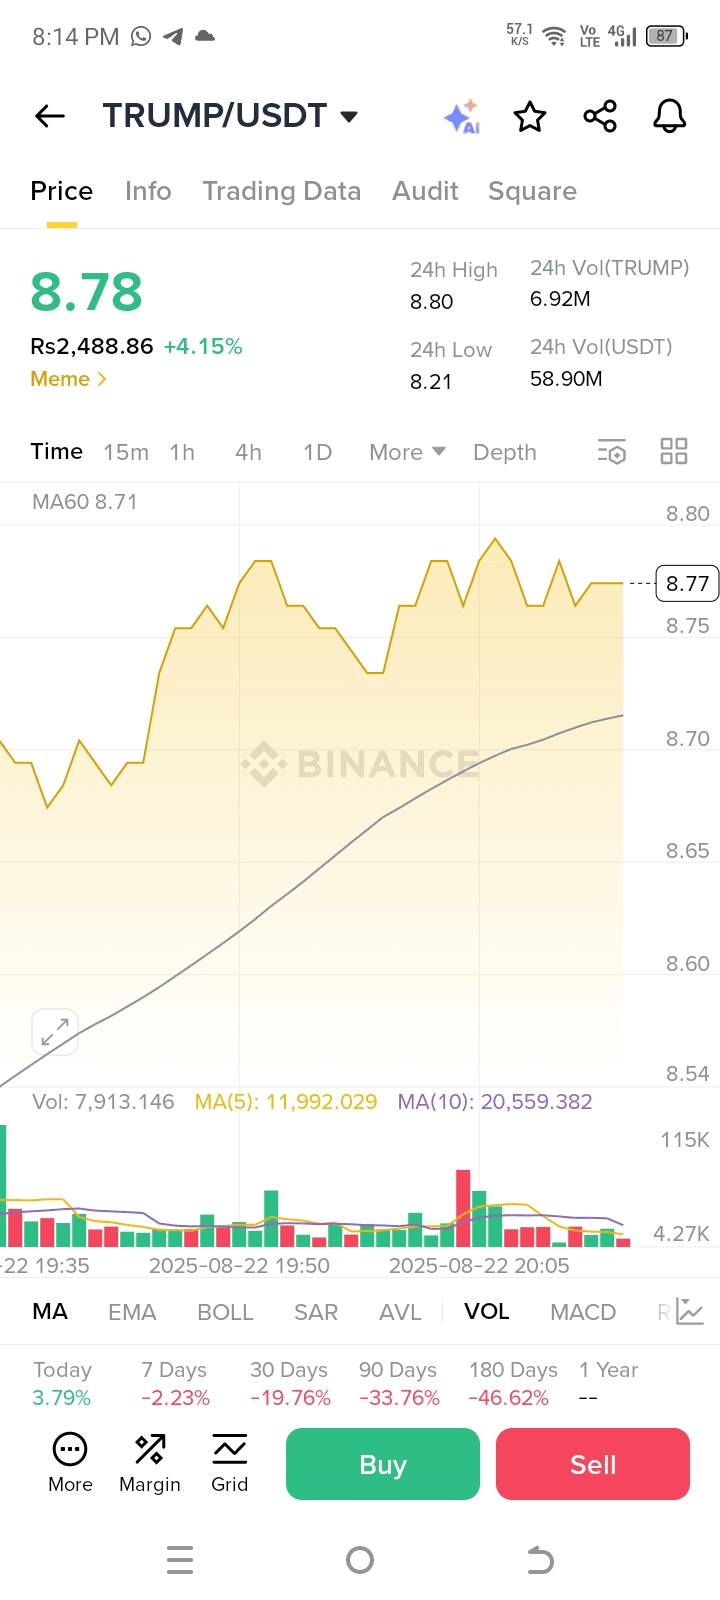
Task: Add pair to favorites with star icon
Action: pyautogui.click(x=530, y=117)
